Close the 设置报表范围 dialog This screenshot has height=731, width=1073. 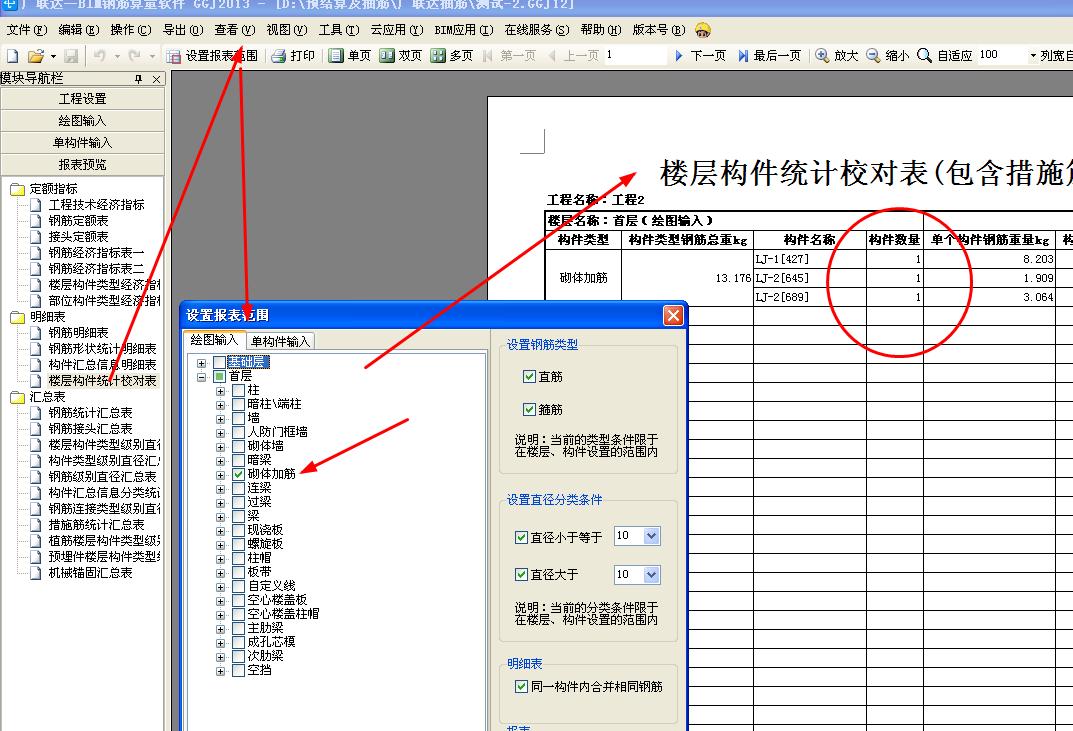[x=673, y=316]
